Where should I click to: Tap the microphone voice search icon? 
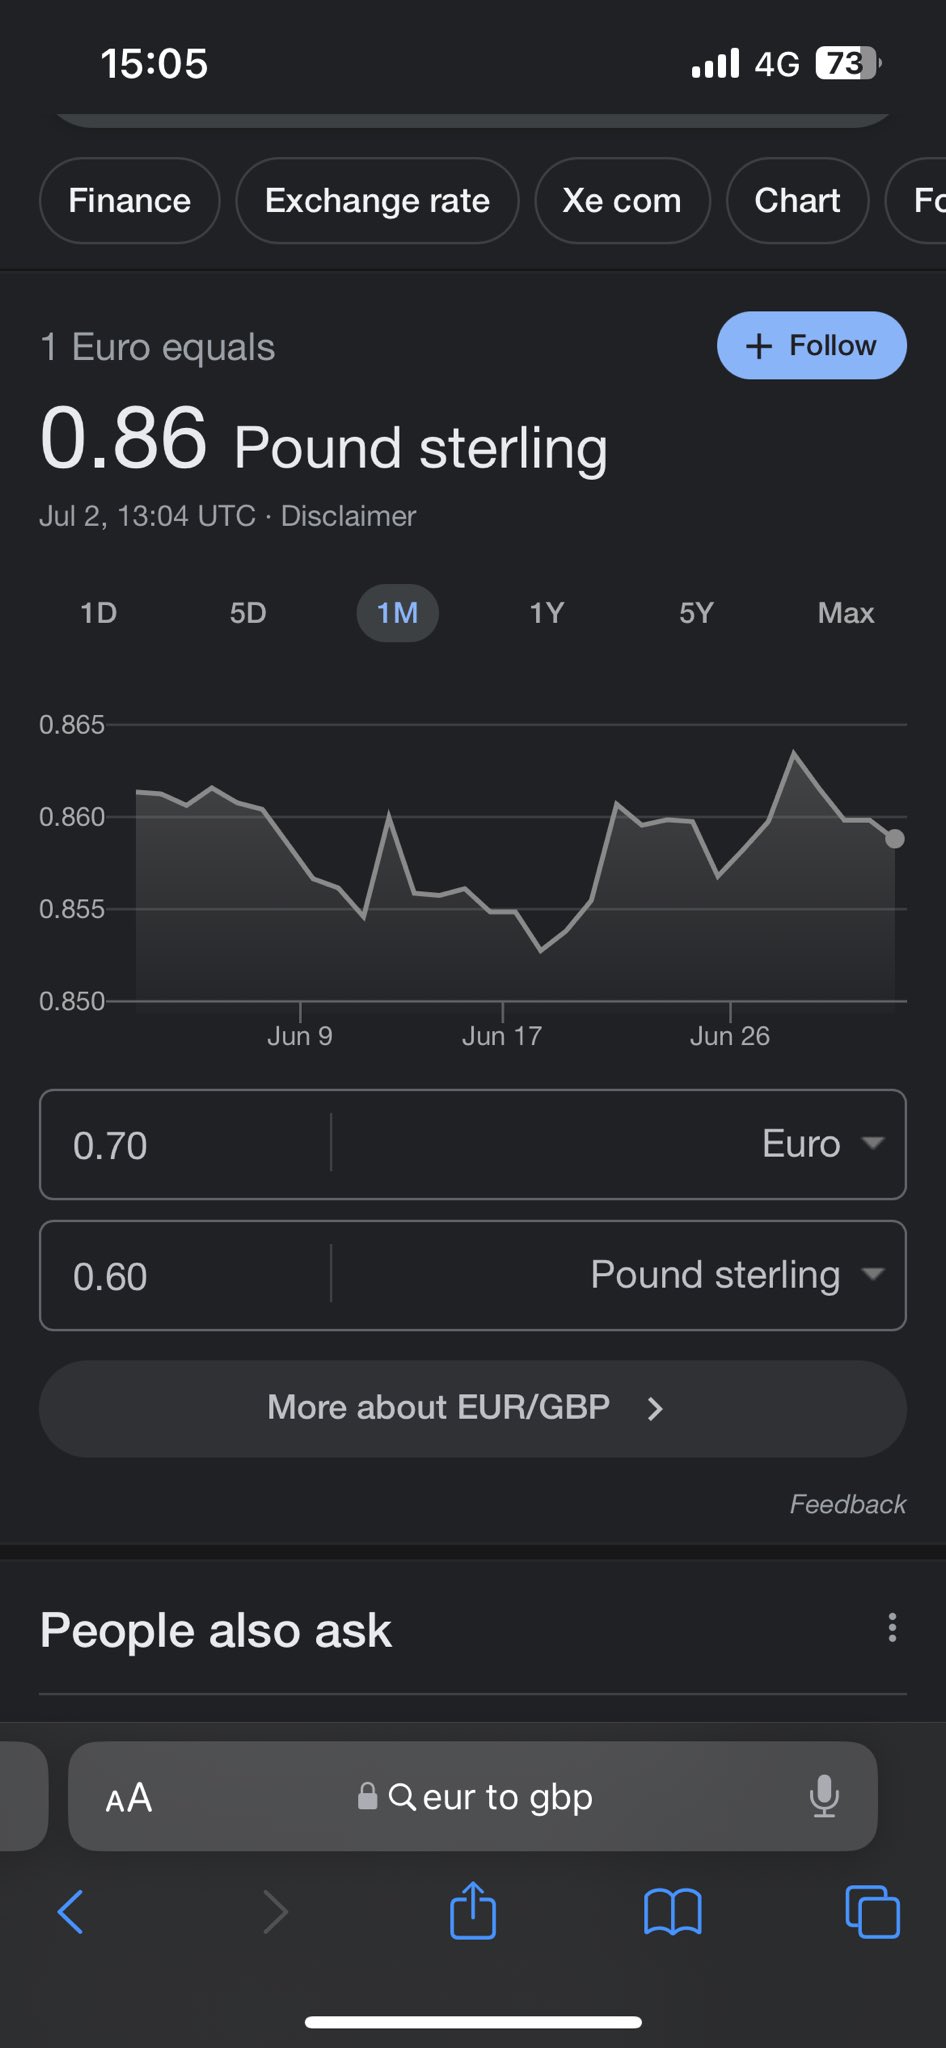pyautogui.click(x=824, y=1797)
